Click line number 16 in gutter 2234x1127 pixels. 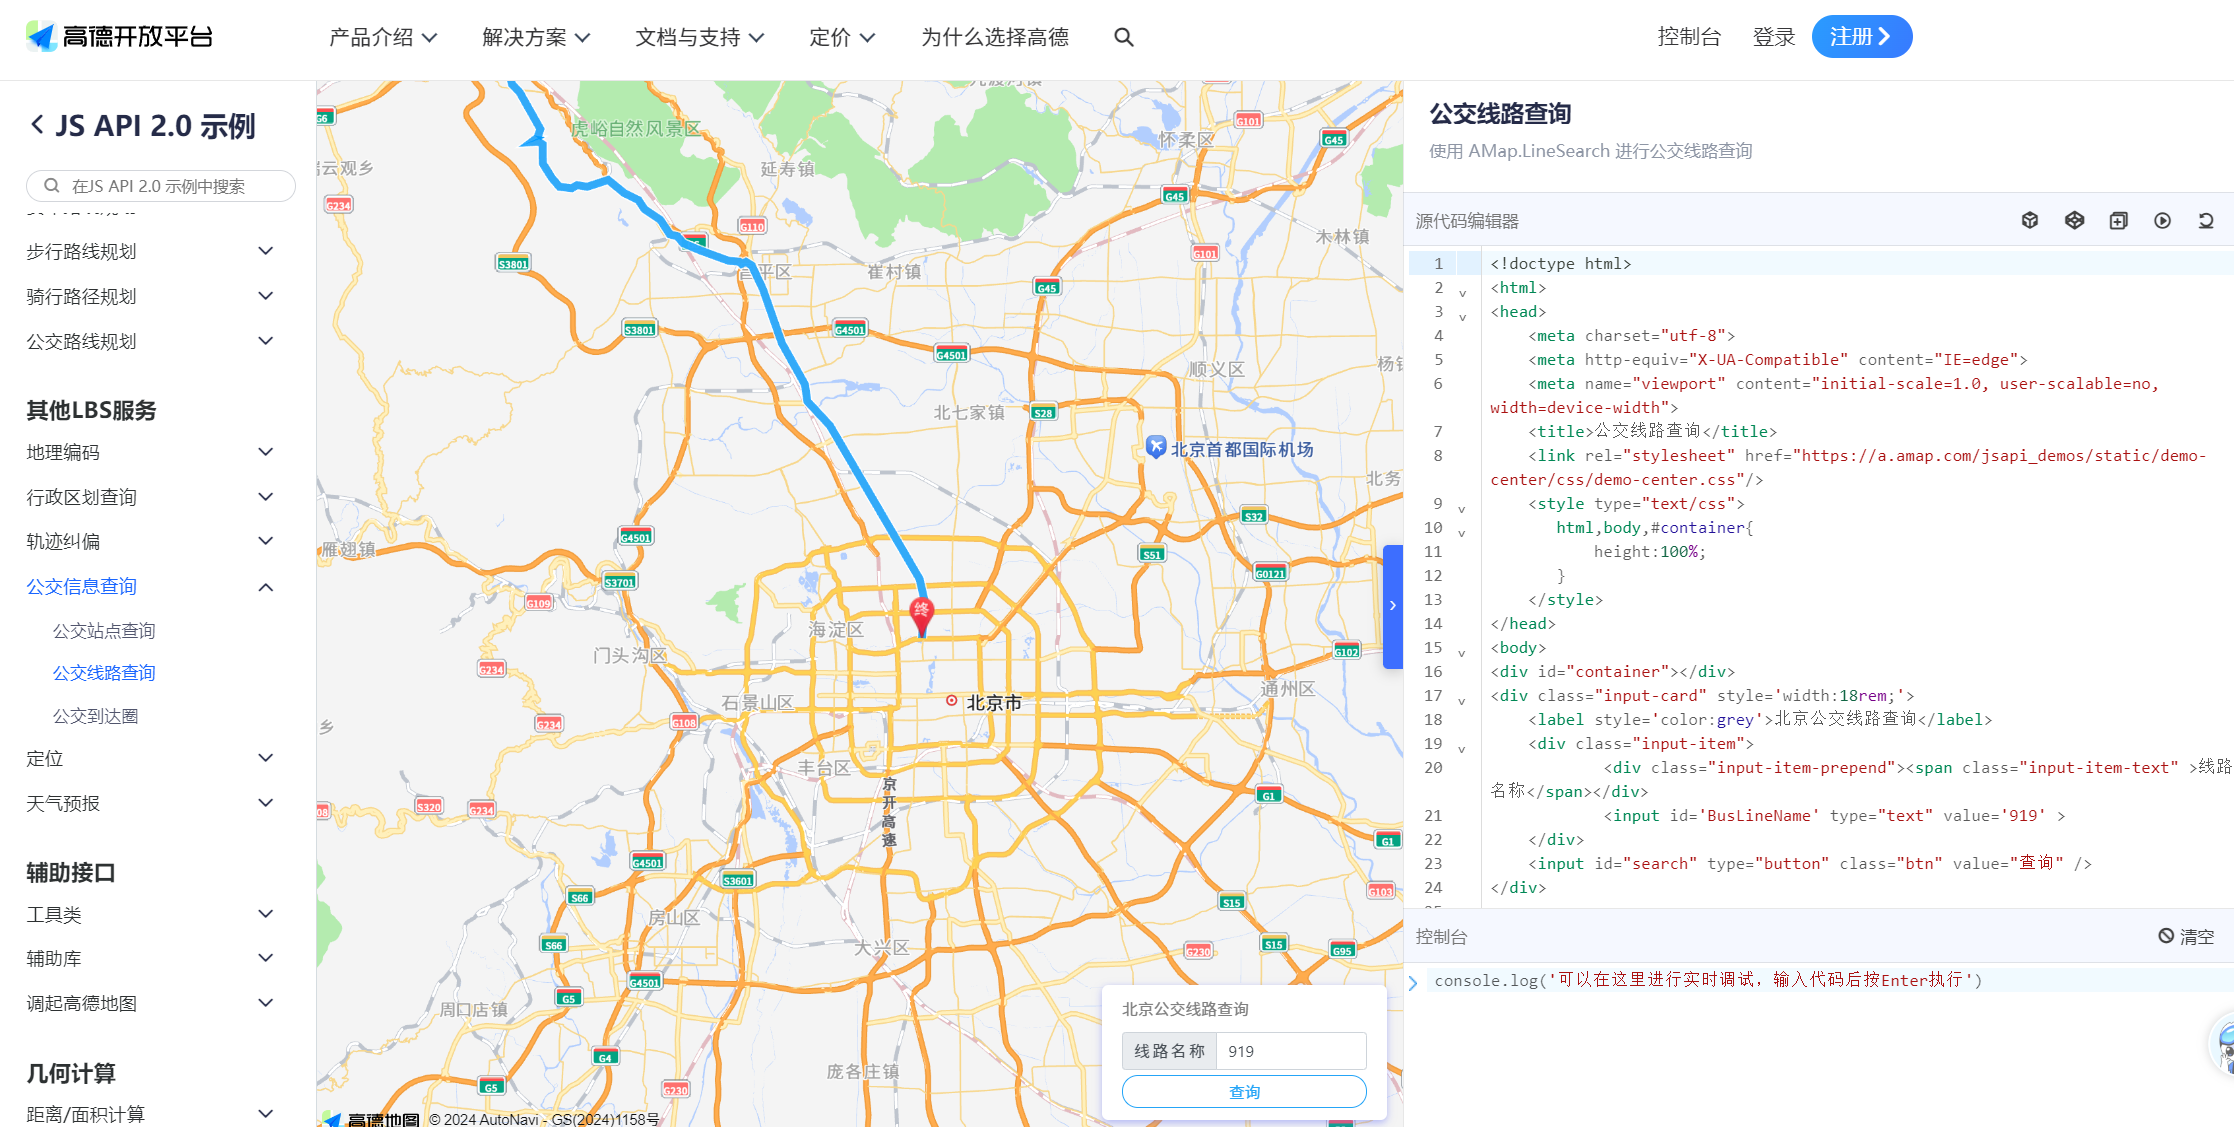coord(1433,672)
